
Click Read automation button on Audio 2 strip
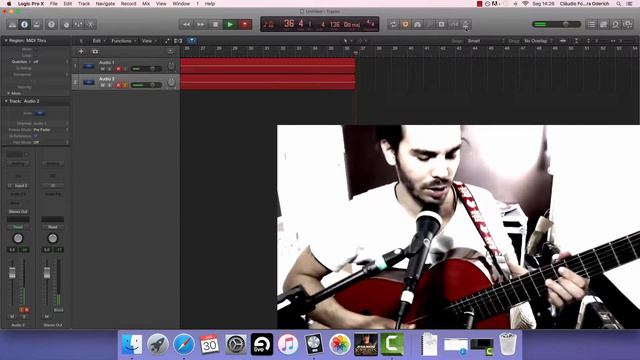click(18, 227)
